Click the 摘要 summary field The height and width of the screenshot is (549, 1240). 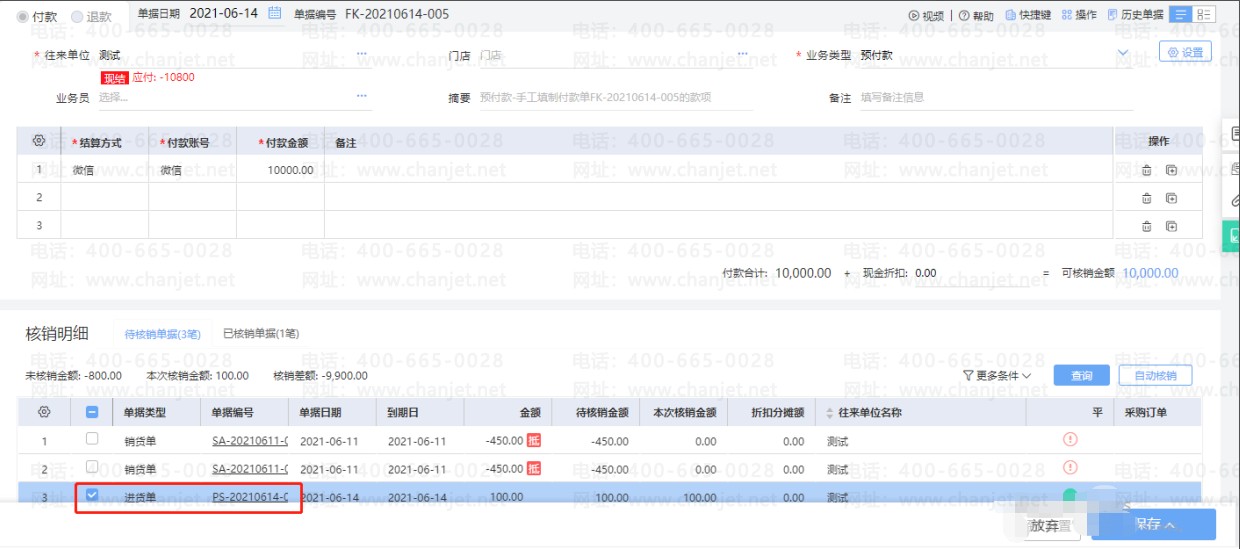(x=615, y=98)
